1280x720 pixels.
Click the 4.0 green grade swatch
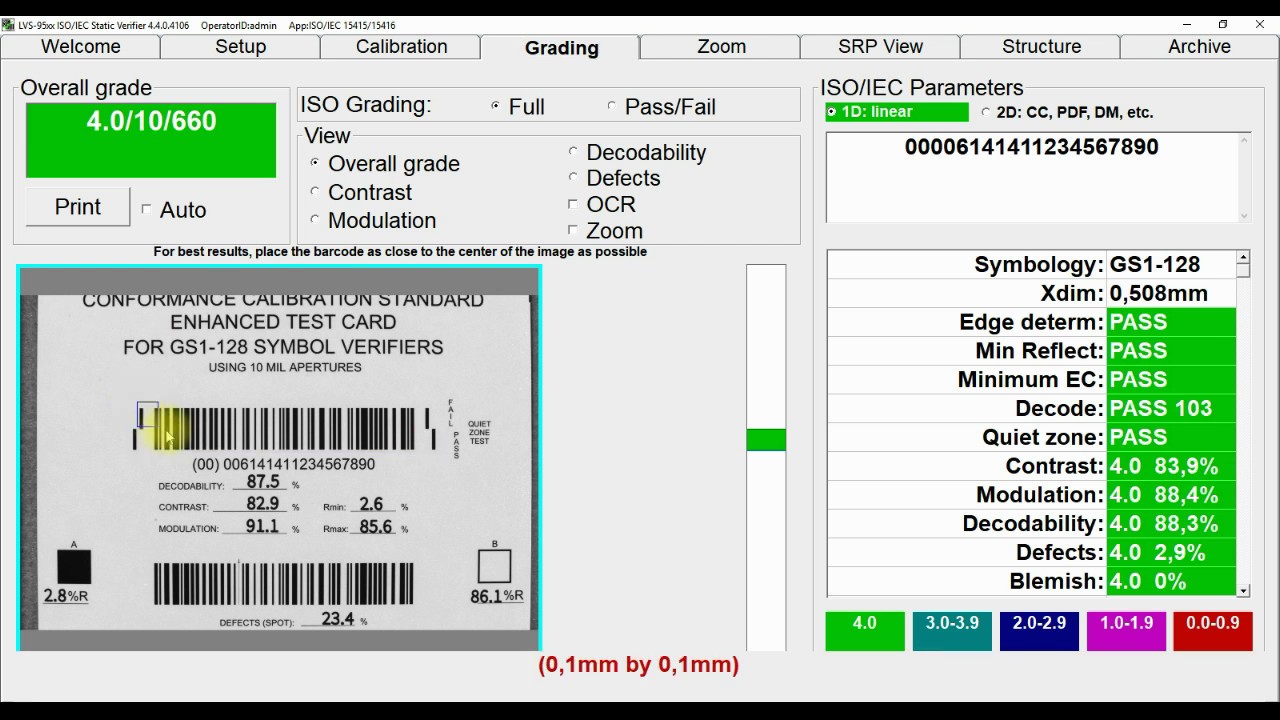(864, 632)
